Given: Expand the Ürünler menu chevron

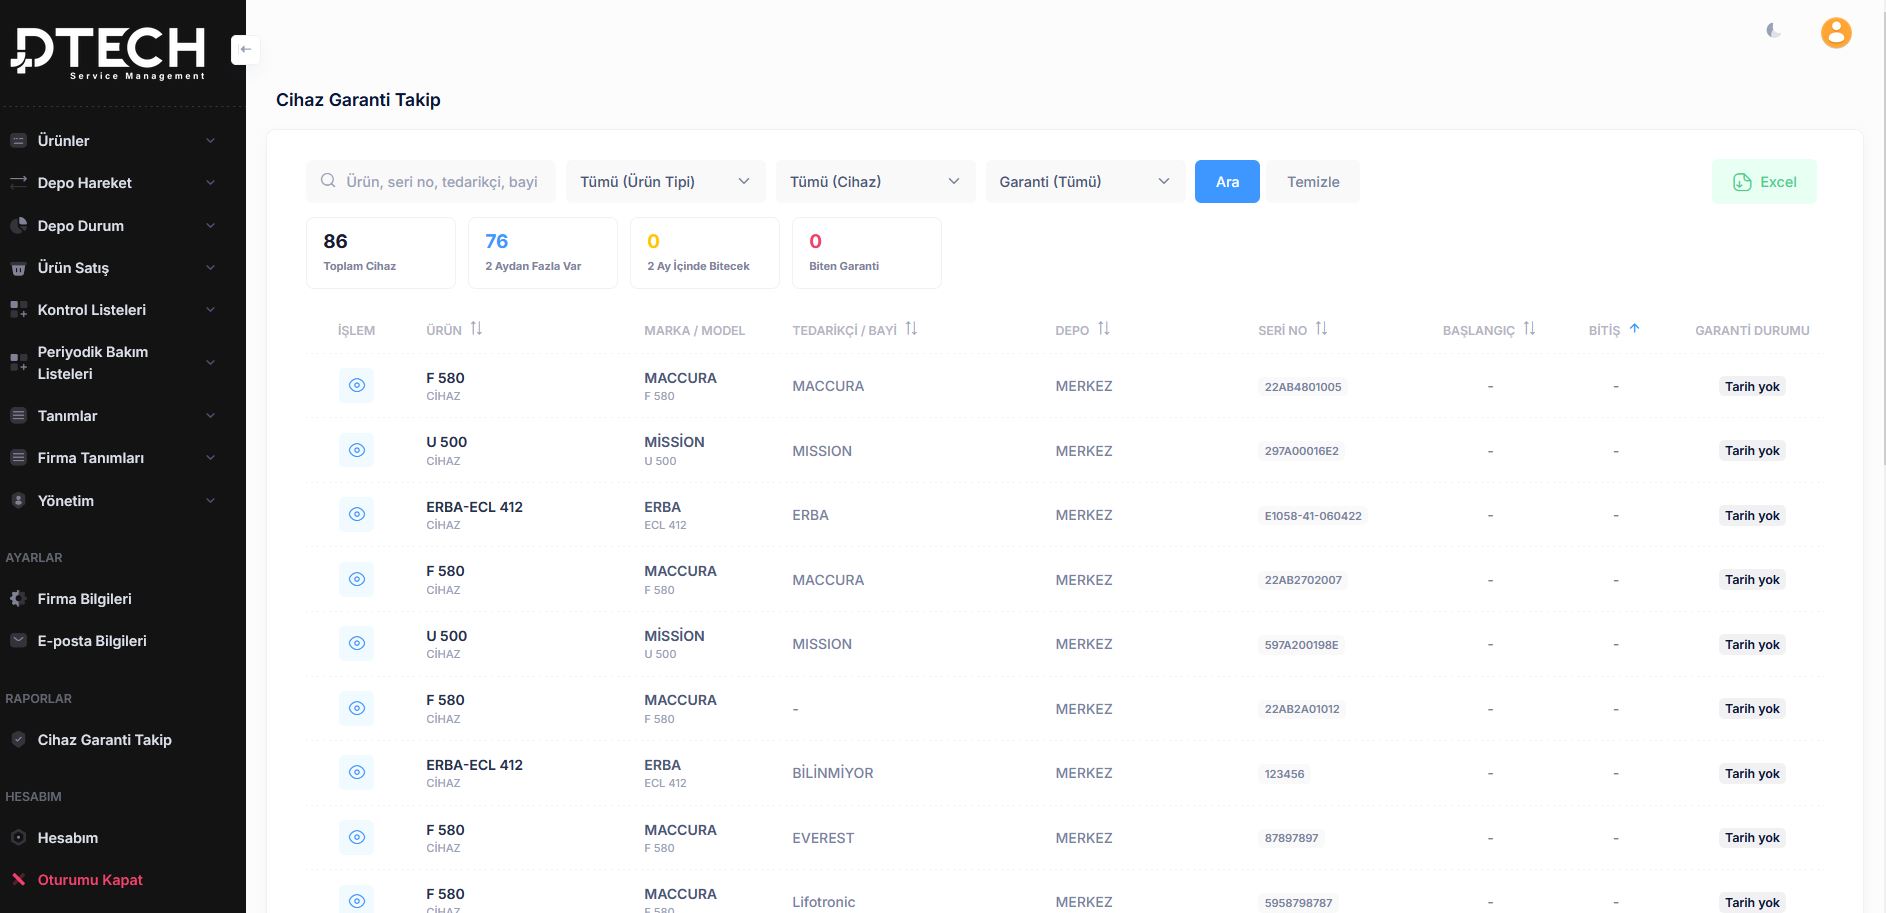Looking at the screenshot, I should click(x=210, y=141).
